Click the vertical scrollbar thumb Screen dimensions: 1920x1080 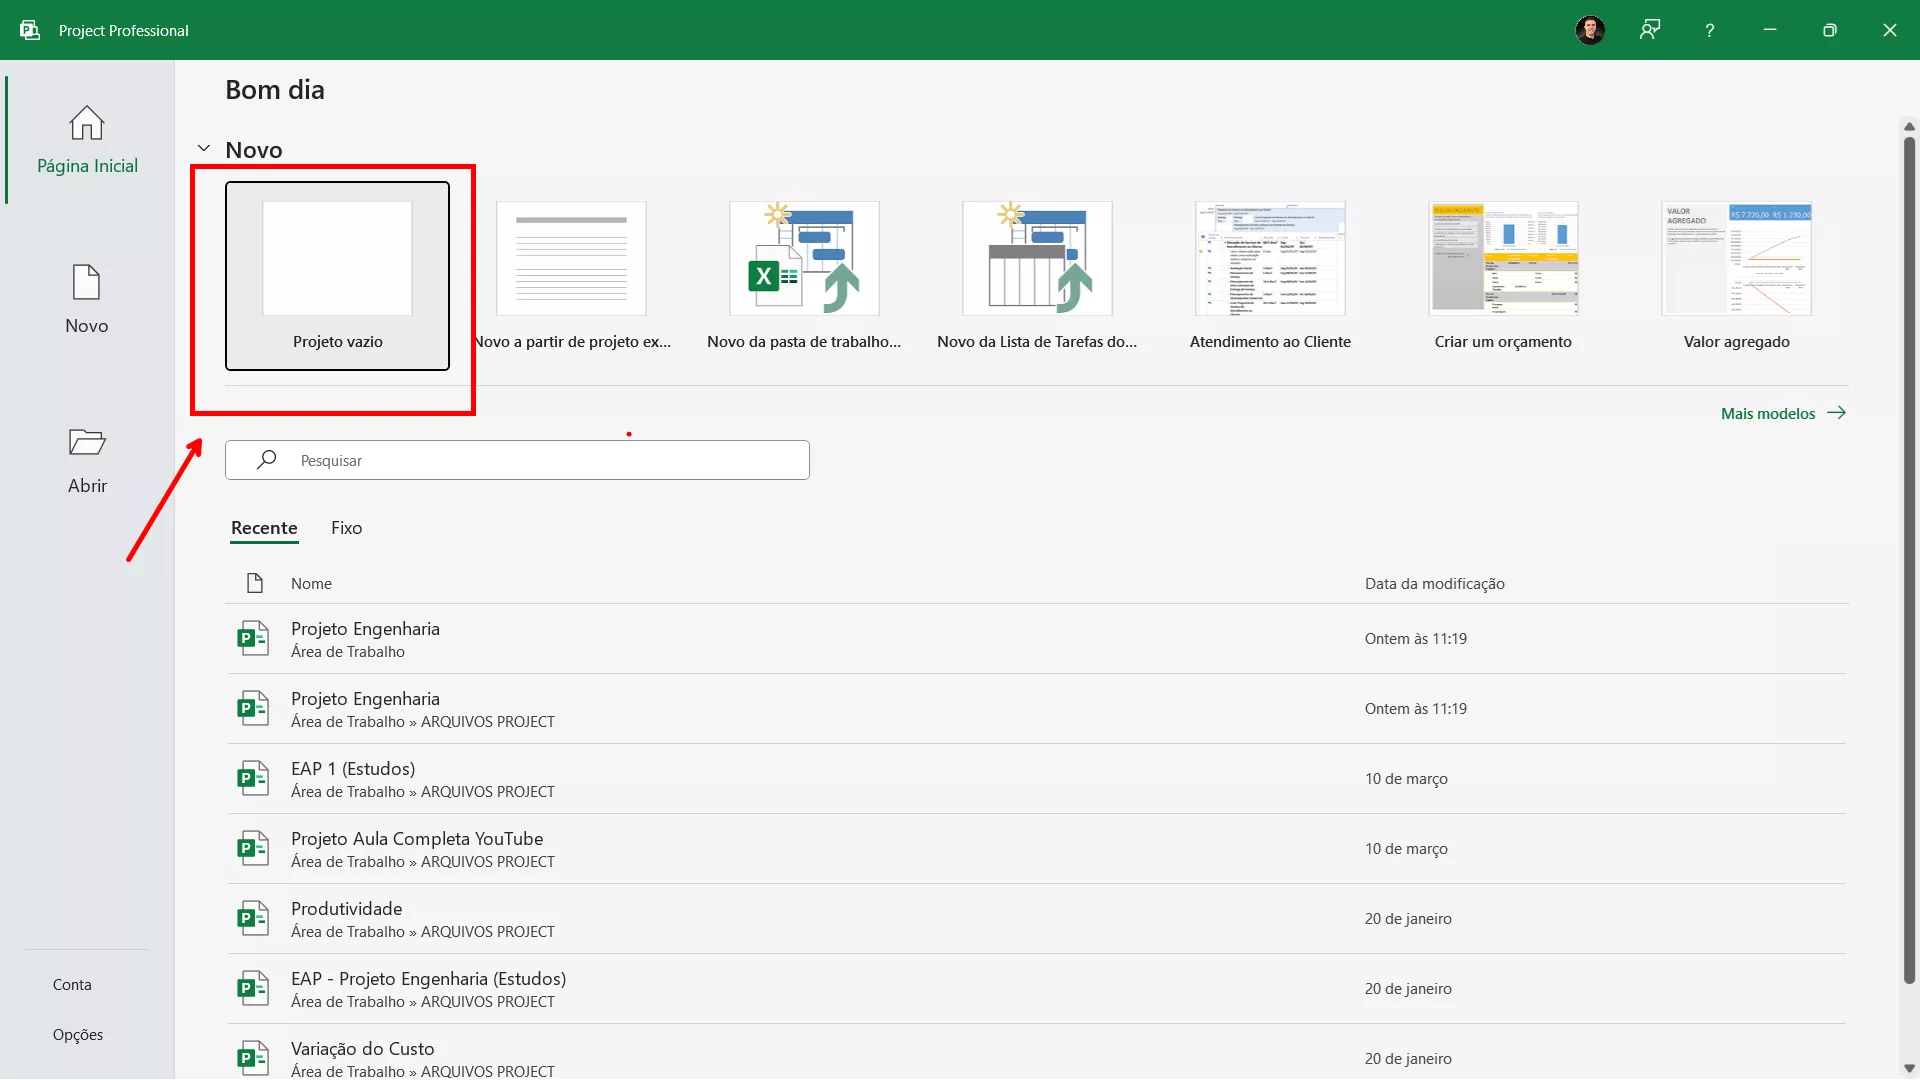(x=1909, y=560)
